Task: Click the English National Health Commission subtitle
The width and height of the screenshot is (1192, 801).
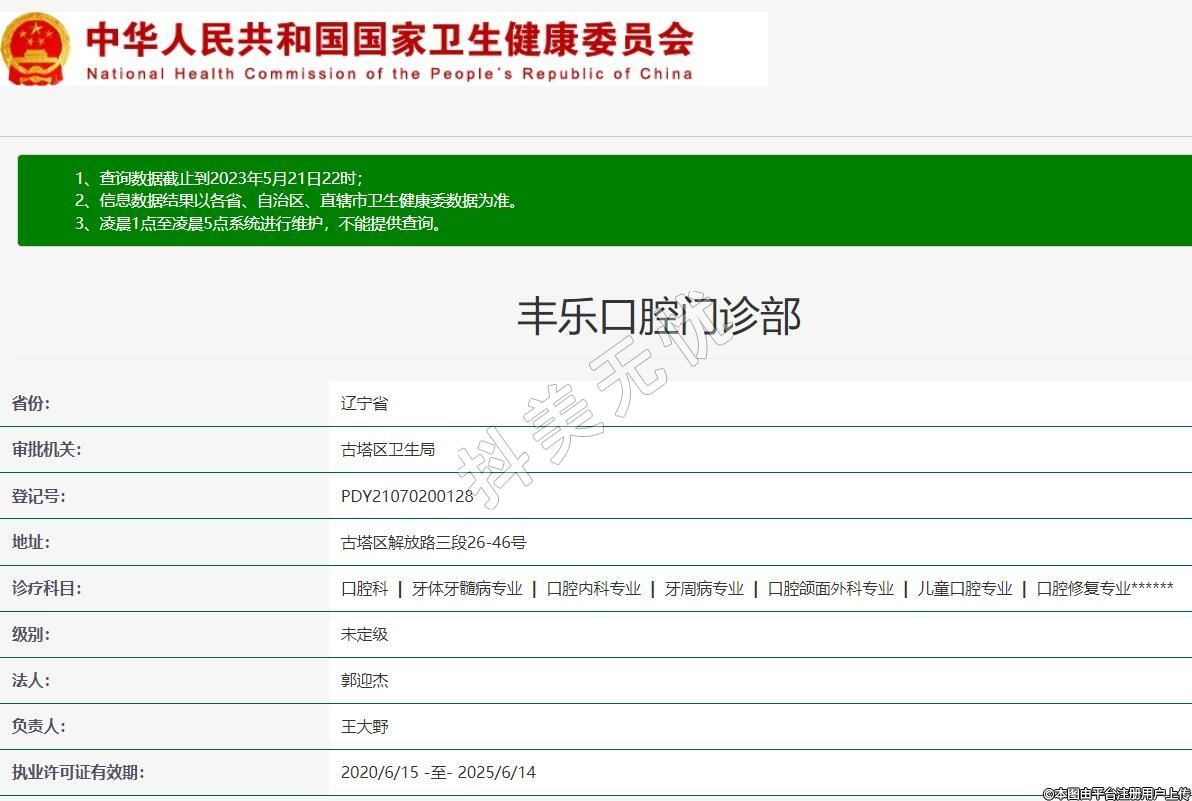Action: [389, 74]
